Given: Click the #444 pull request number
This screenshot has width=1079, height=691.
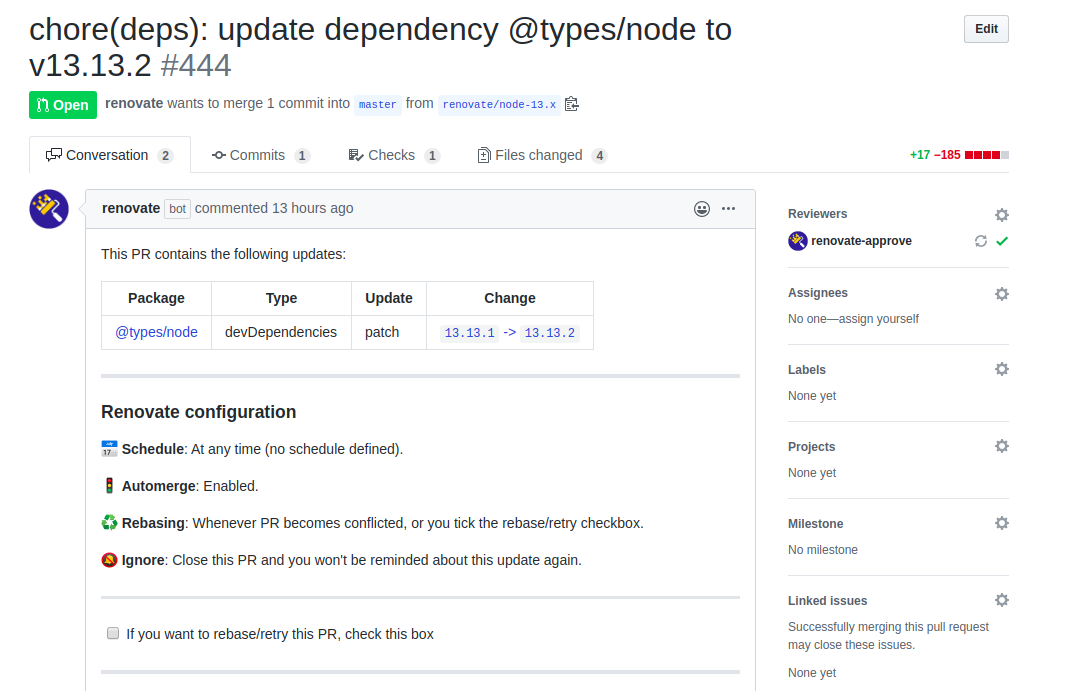Looking at the screenshot, I should click(x=196, y=66).
